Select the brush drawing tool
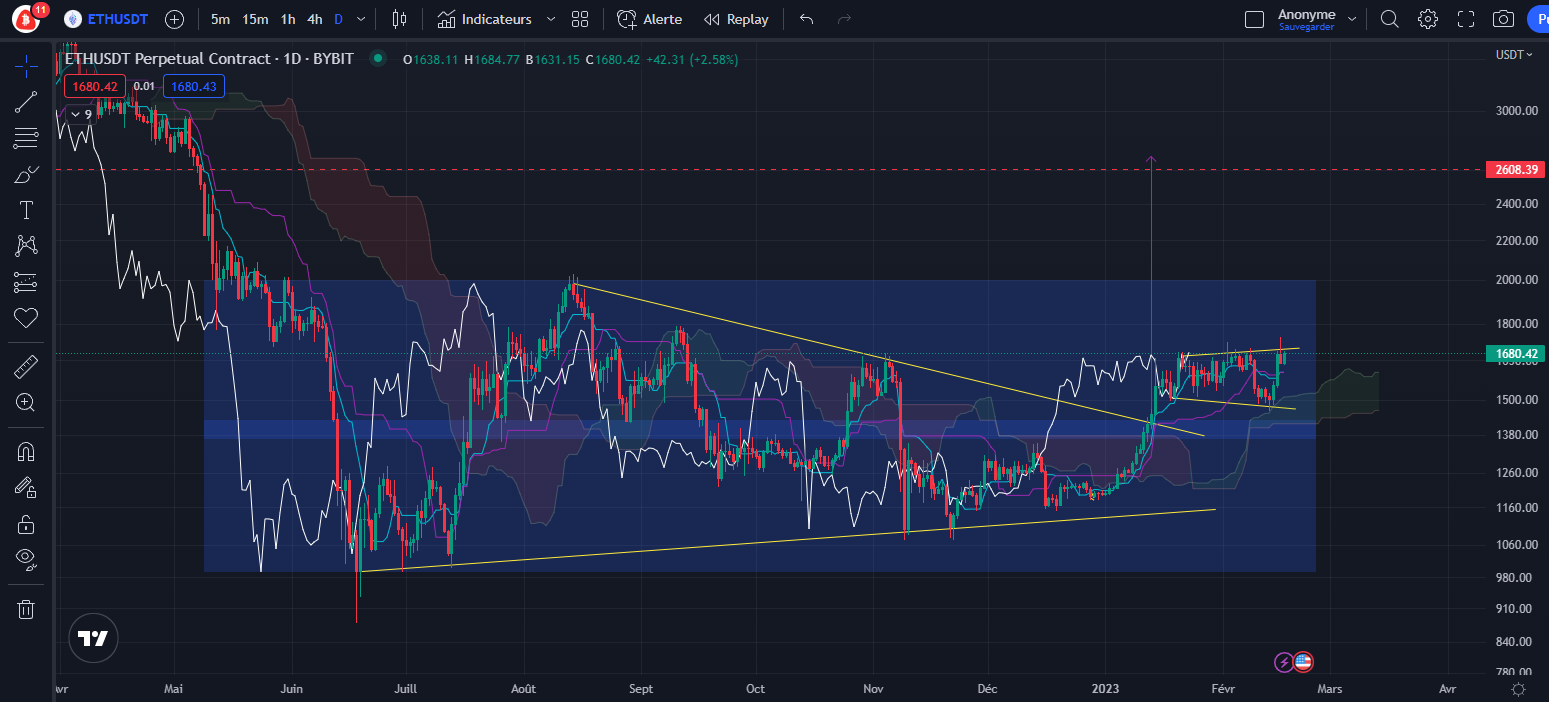This screenshot has width=1549, height=702. pos(26,173)
